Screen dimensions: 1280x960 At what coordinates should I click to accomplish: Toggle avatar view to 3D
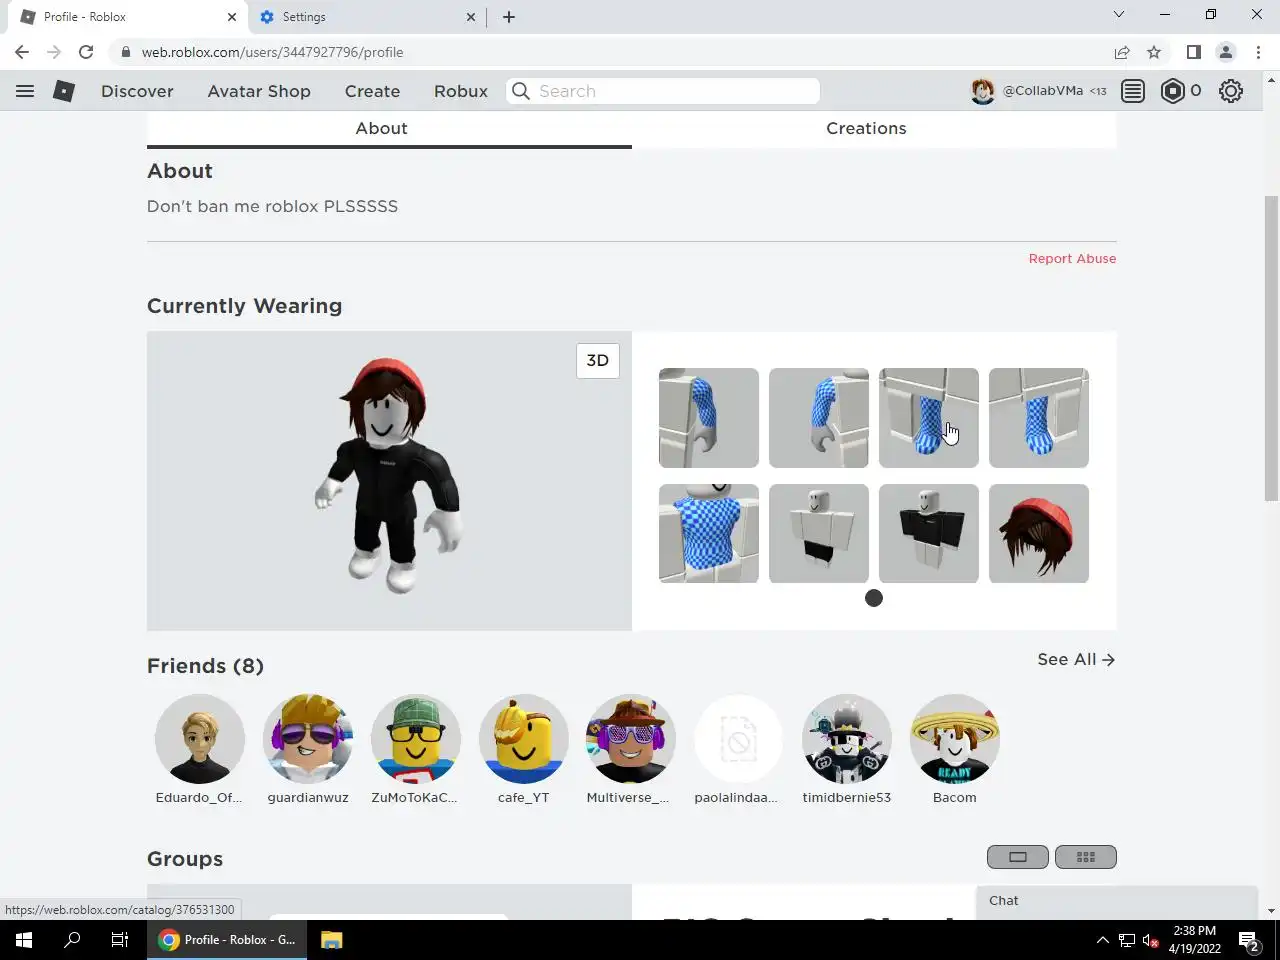(598, 361)
